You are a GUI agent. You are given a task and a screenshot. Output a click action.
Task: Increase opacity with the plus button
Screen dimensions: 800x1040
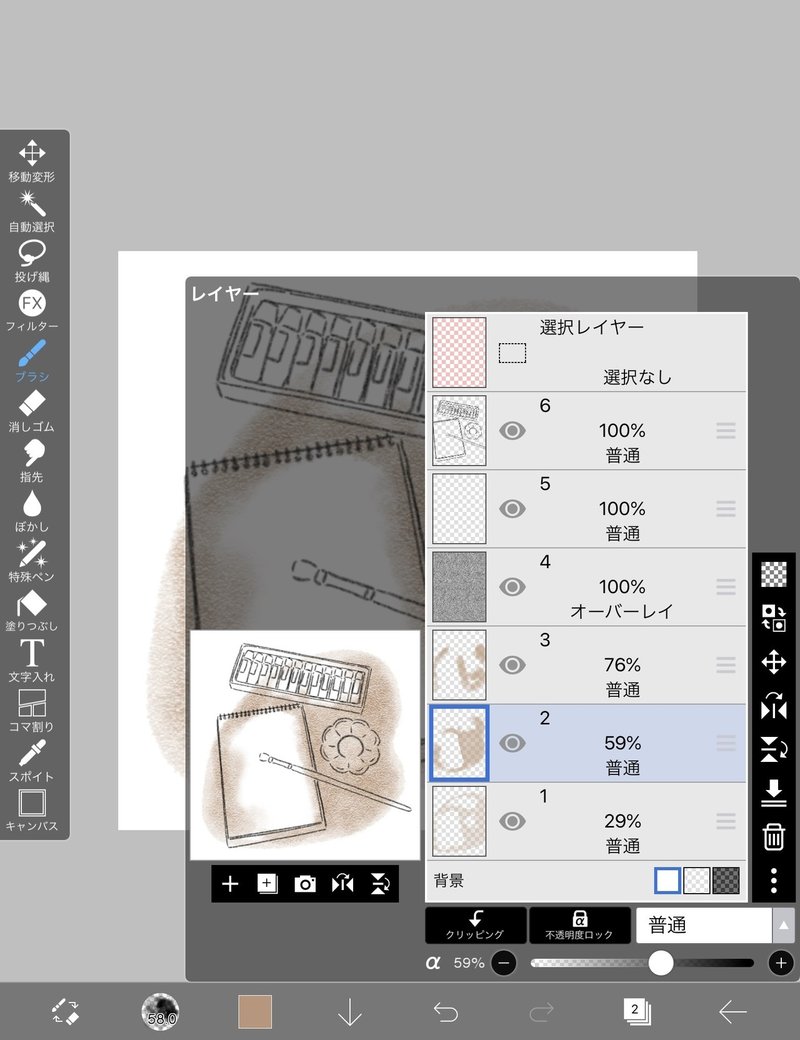click(x=781, y=962)
